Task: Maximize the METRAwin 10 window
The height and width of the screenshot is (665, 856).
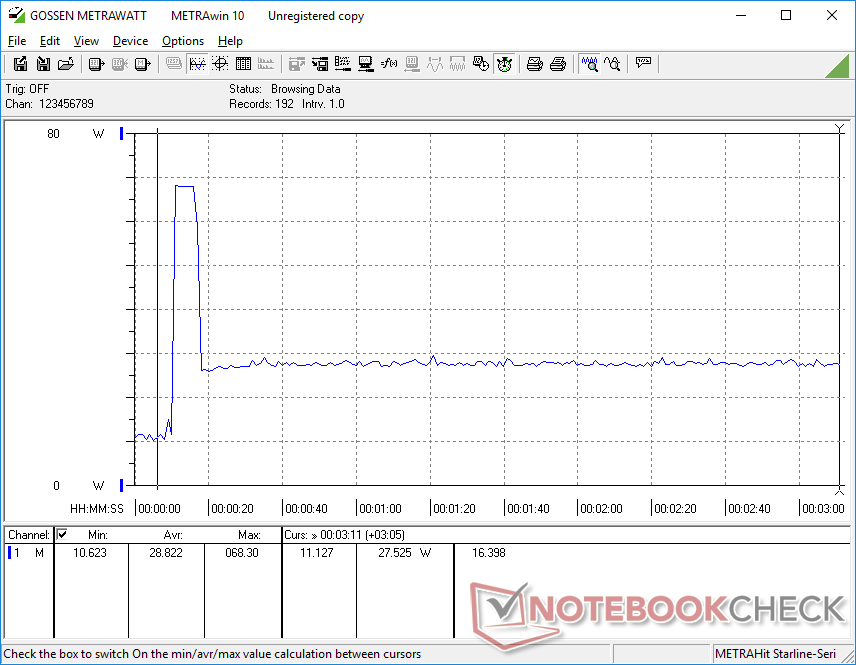Action: coord(786,15)
